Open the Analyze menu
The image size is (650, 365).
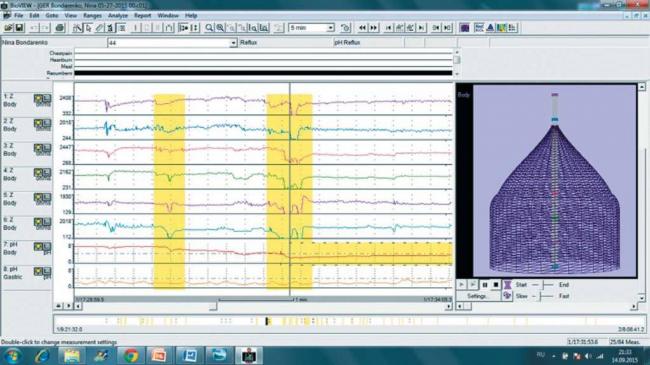click(x=118, y=15)
